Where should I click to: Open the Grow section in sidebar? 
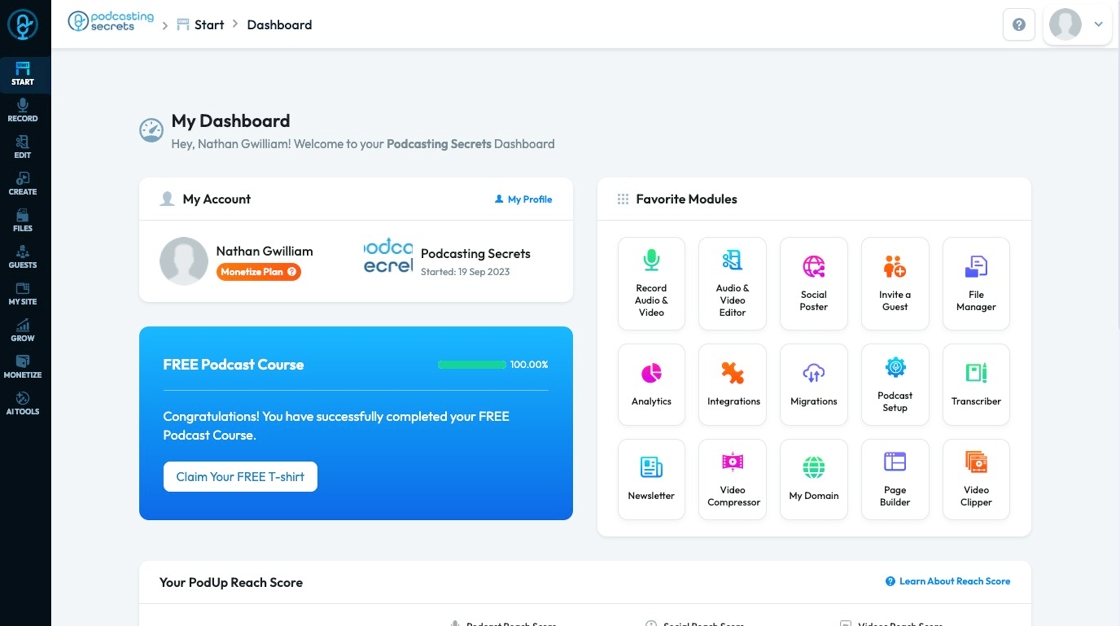[23, 330]
